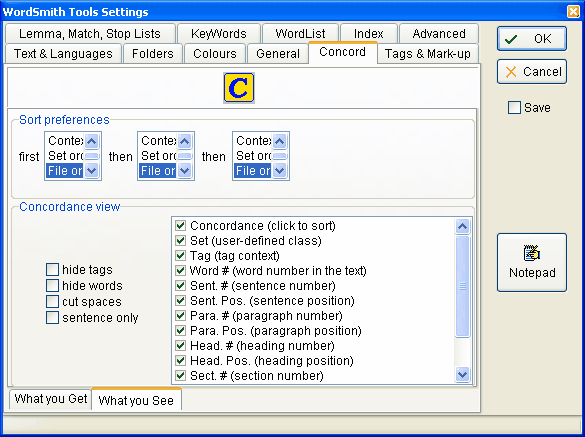This screenshot has height=437, width=585.
Task: Click the blue C Concord icon
Action: [239, 88]
